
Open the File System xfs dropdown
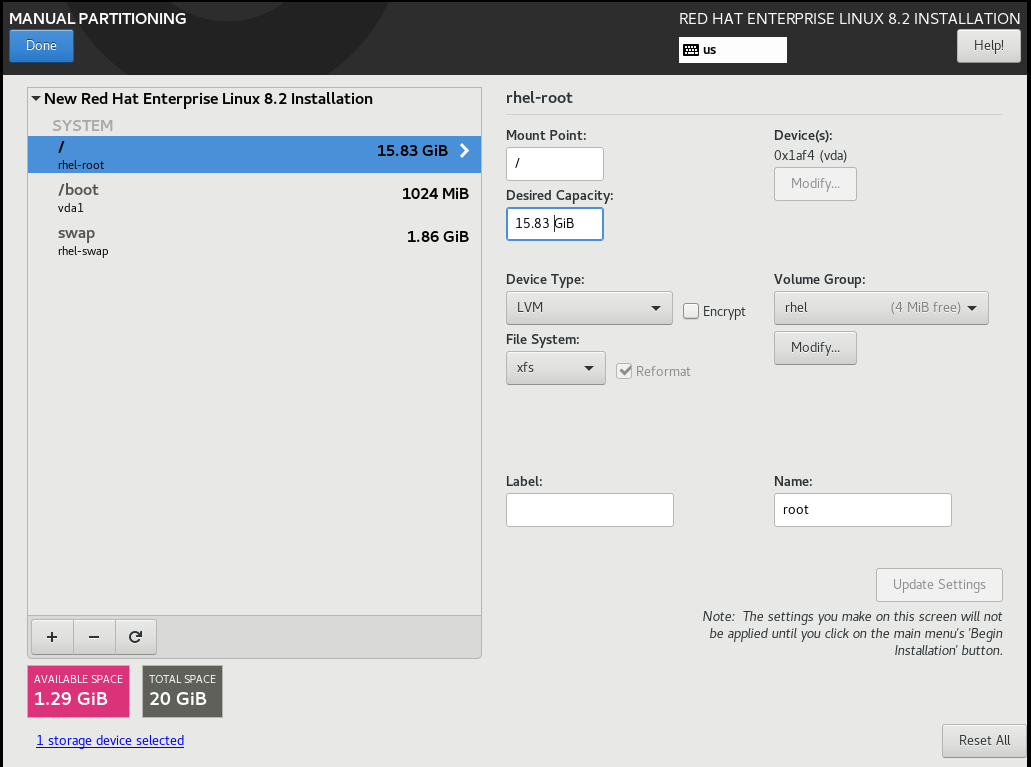pyautogui.click(x=556, y=368)
